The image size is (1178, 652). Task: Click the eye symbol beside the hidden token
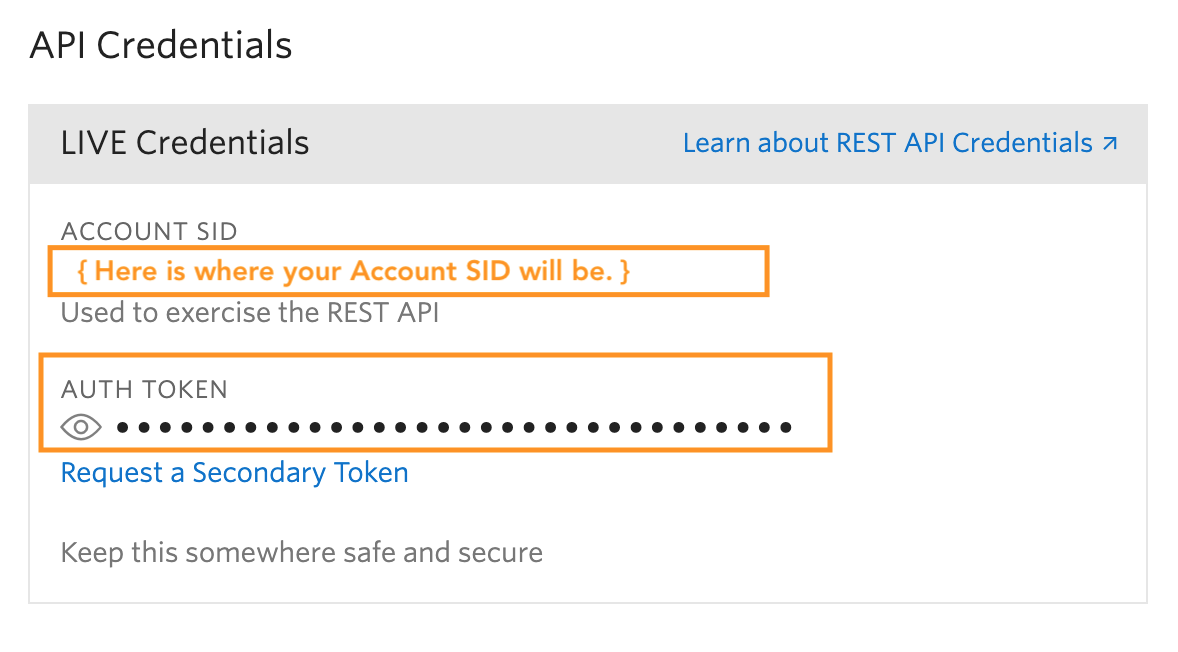click(x=84, y=427)
